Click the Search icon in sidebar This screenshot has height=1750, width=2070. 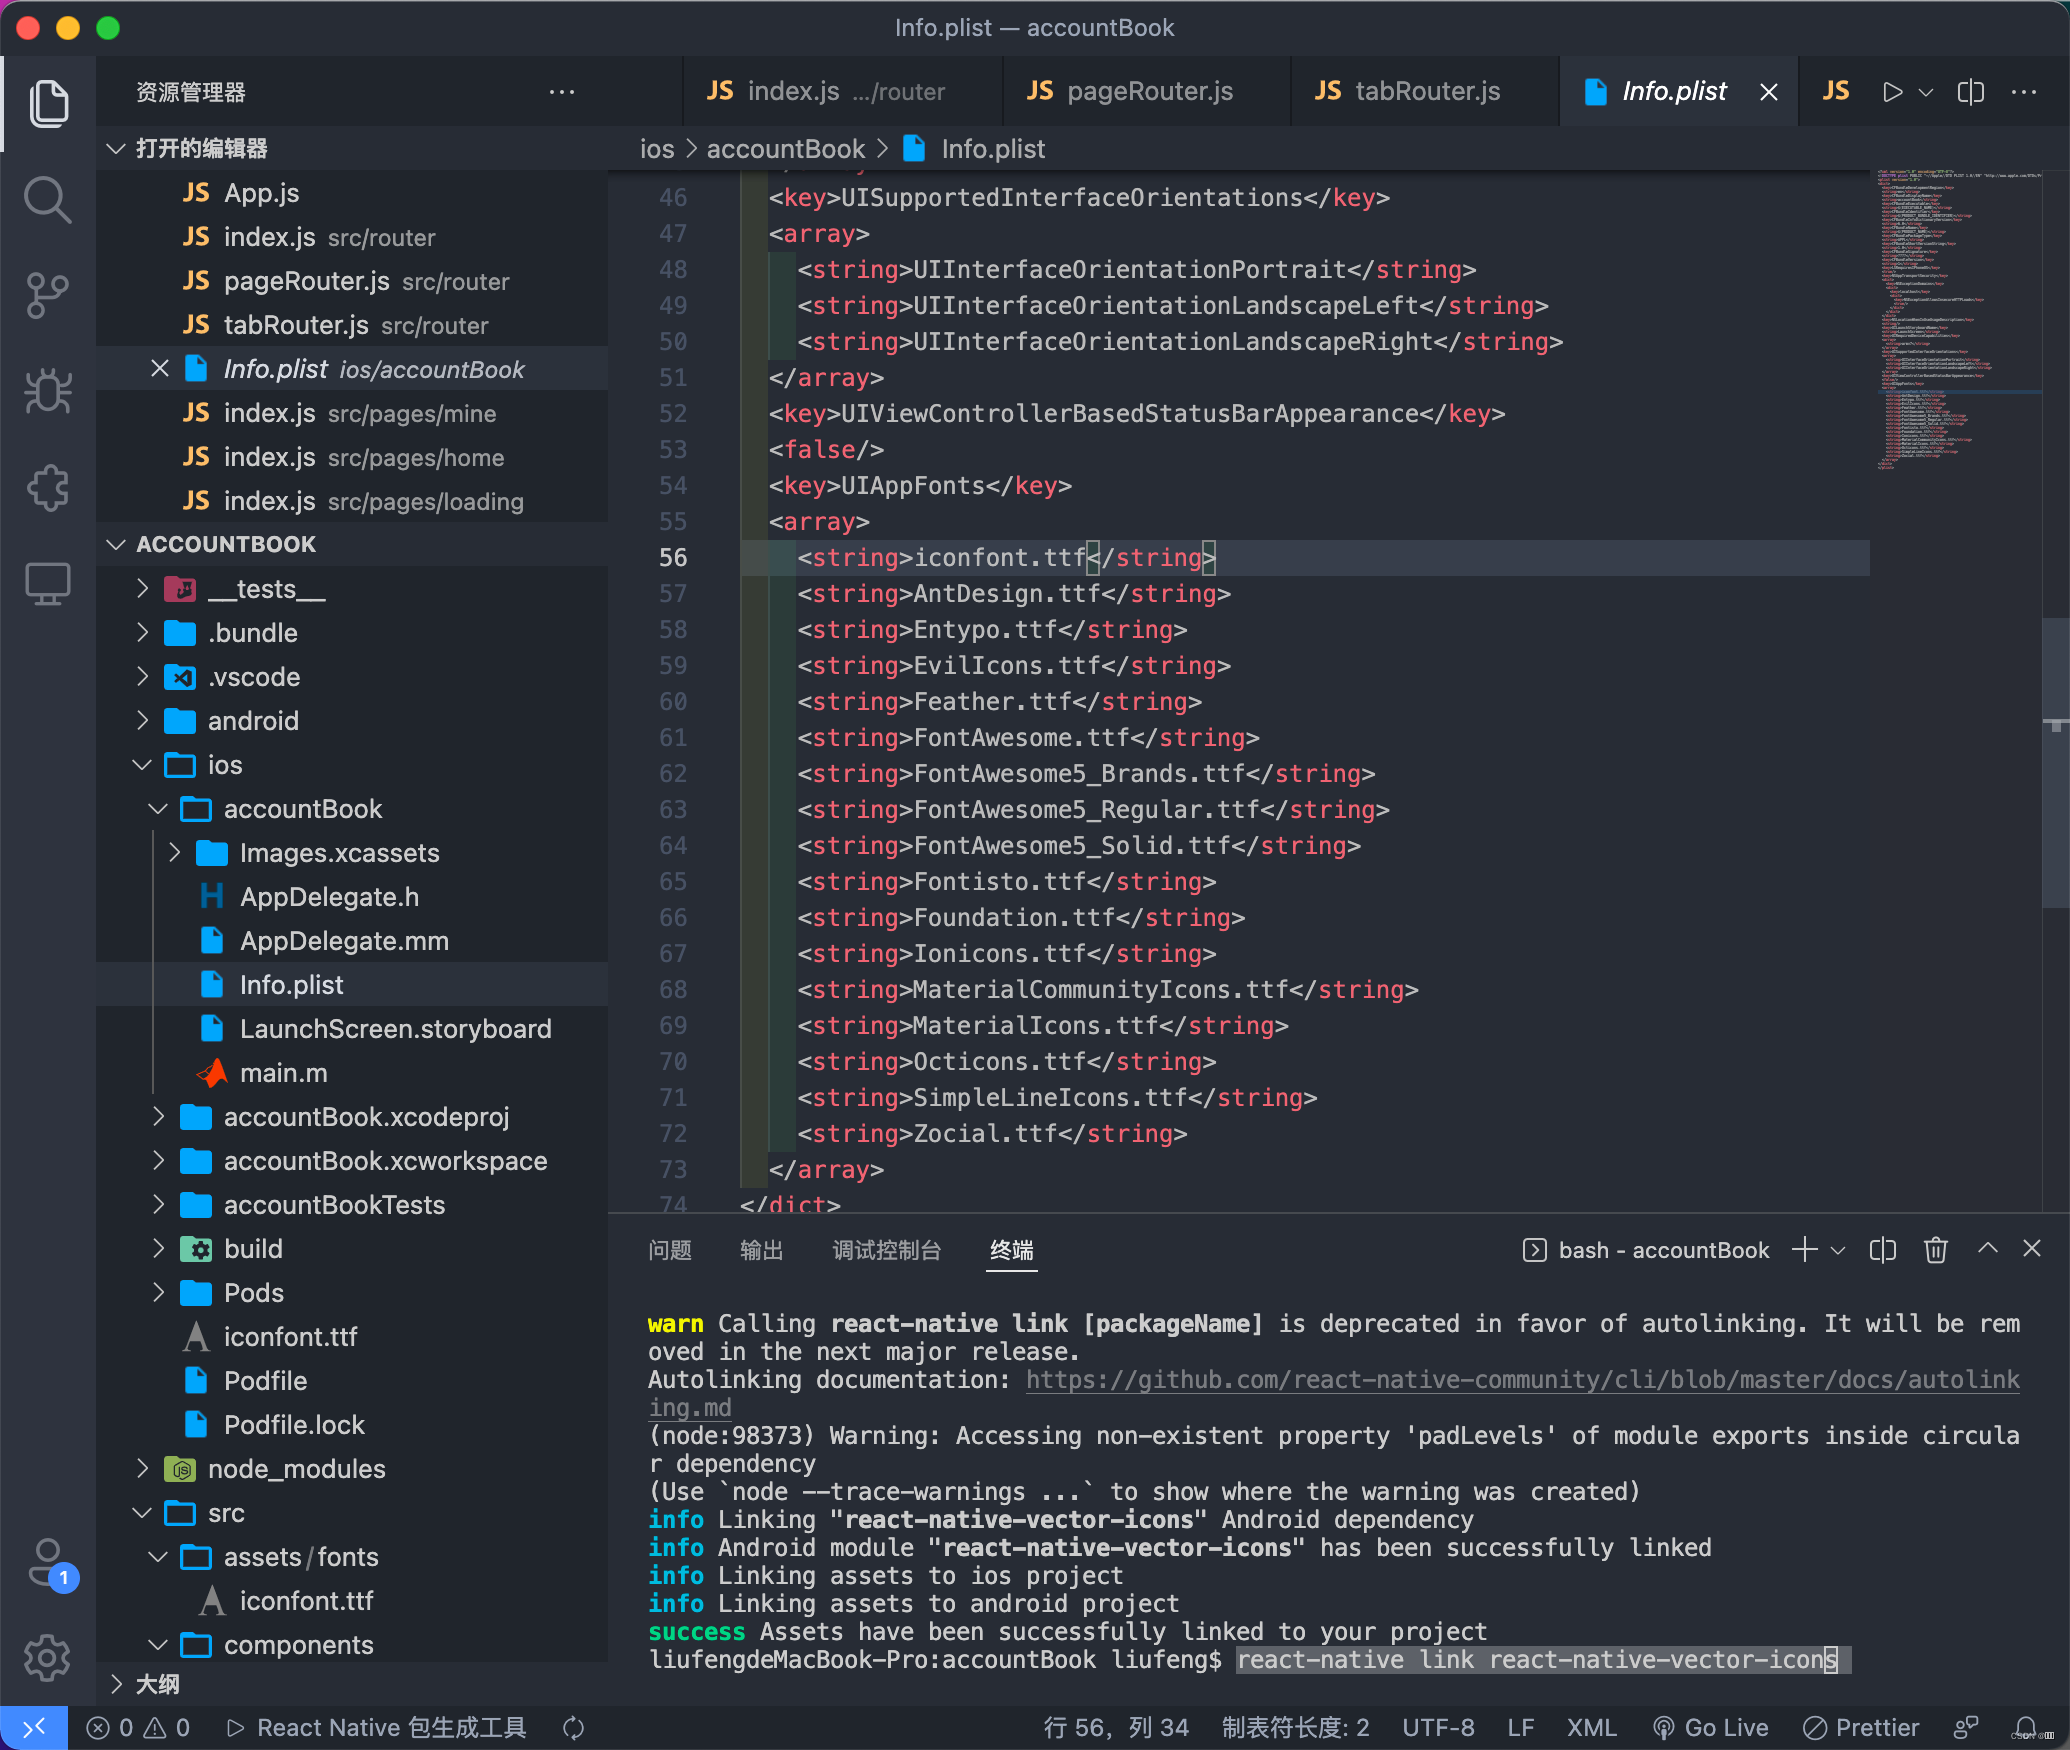coord(47,196)
